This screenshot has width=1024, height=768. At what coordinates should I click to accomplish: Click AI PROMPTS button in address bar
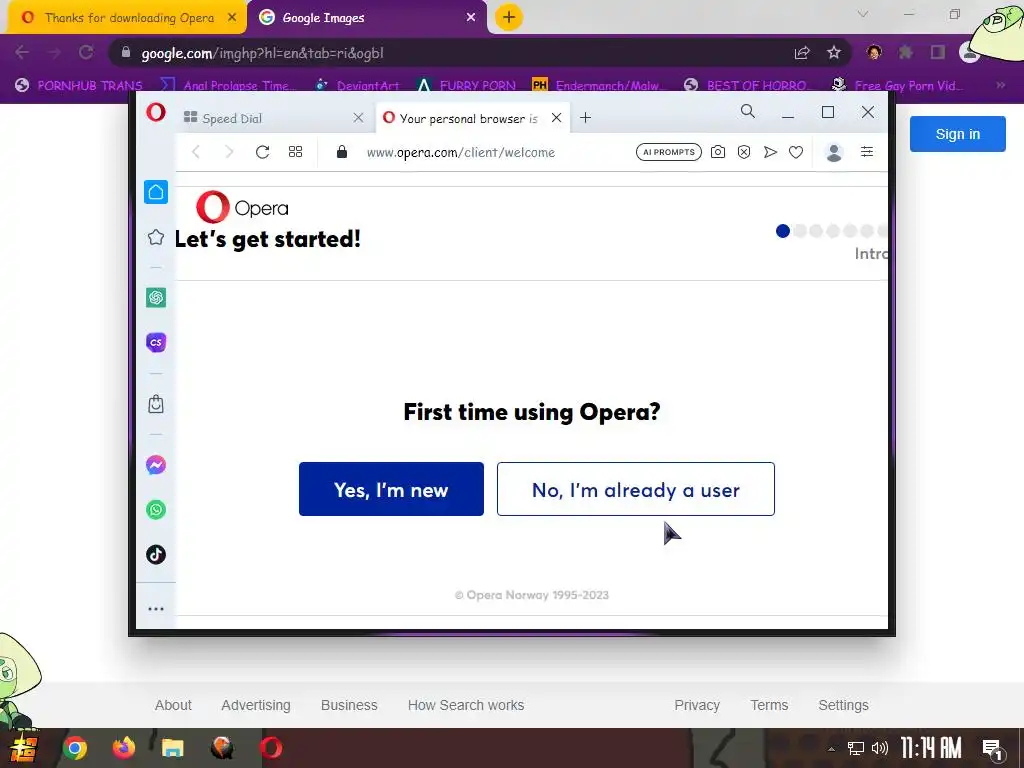(669, 152)
